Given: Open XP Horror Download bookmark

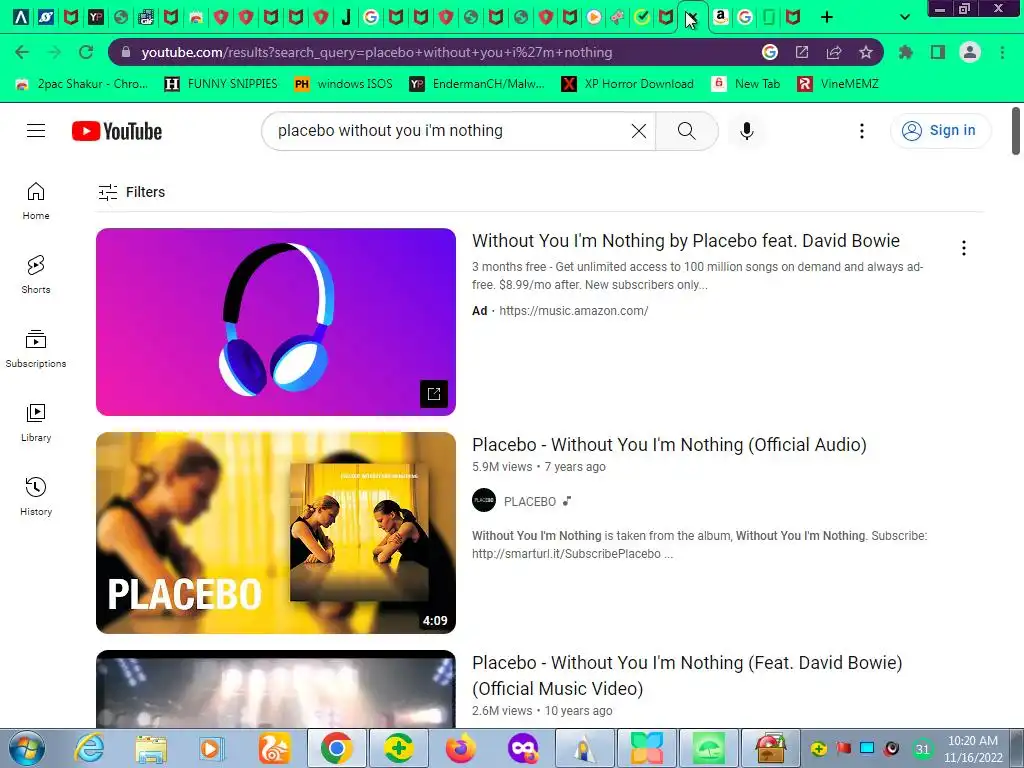Looking at the screenshot, I should point(628,84).
